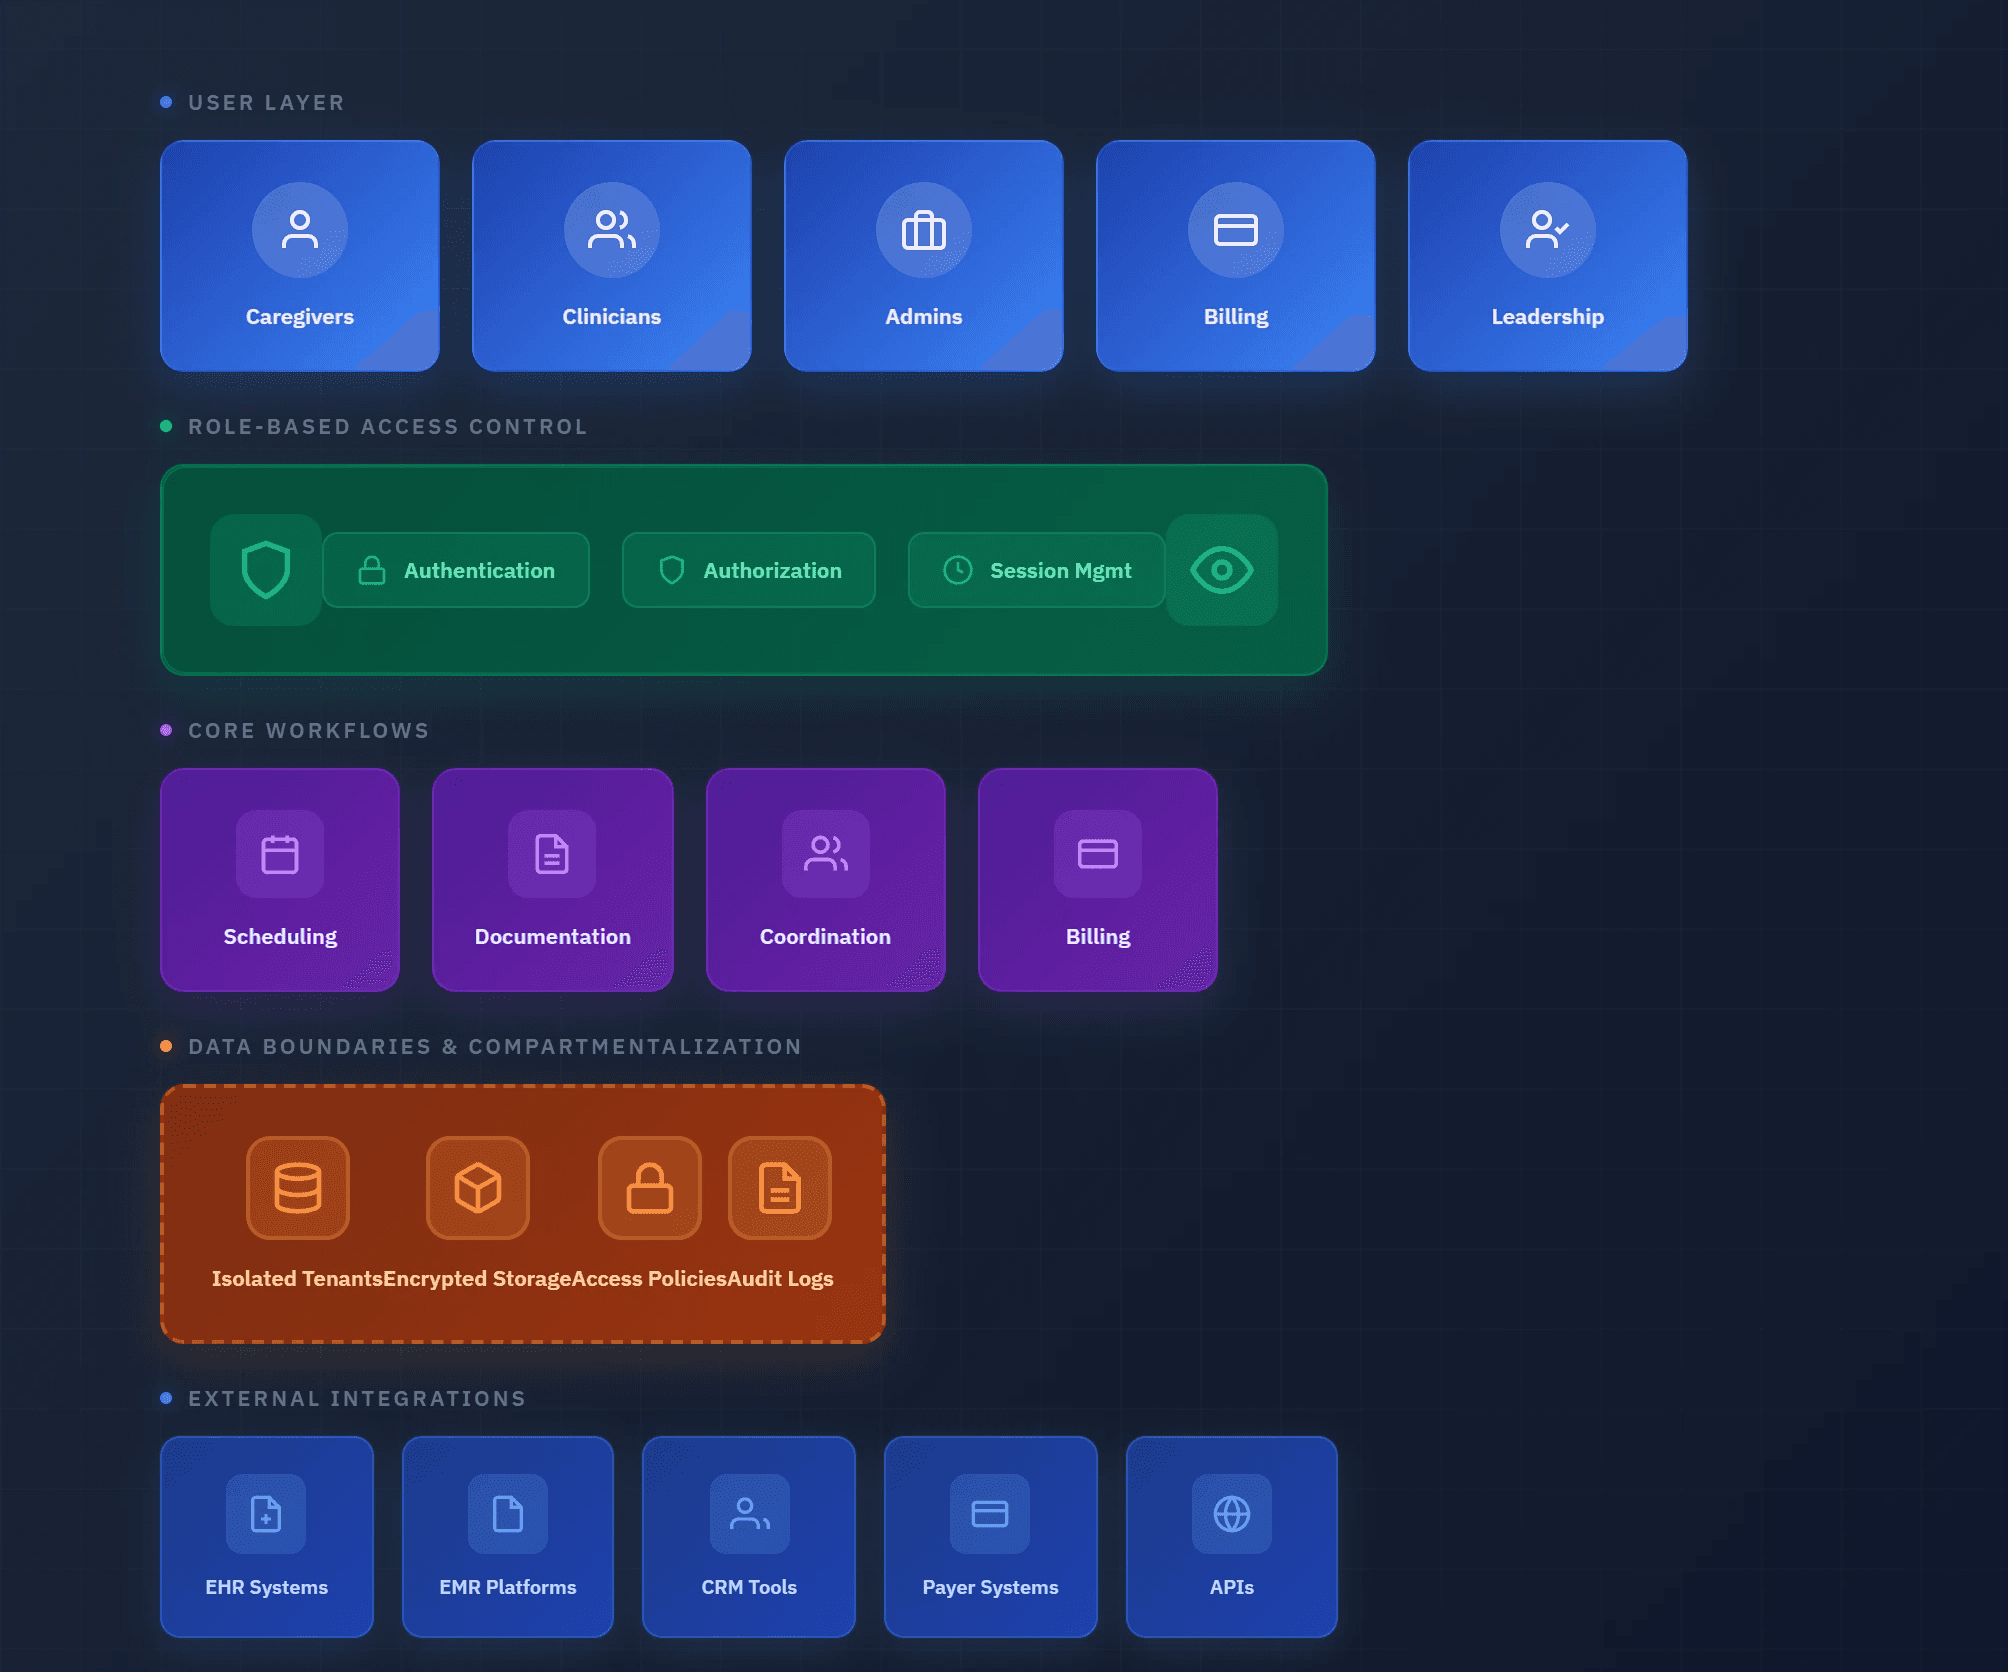
Task: Click the Audit Logs document icon
Action: (780, 1188)
